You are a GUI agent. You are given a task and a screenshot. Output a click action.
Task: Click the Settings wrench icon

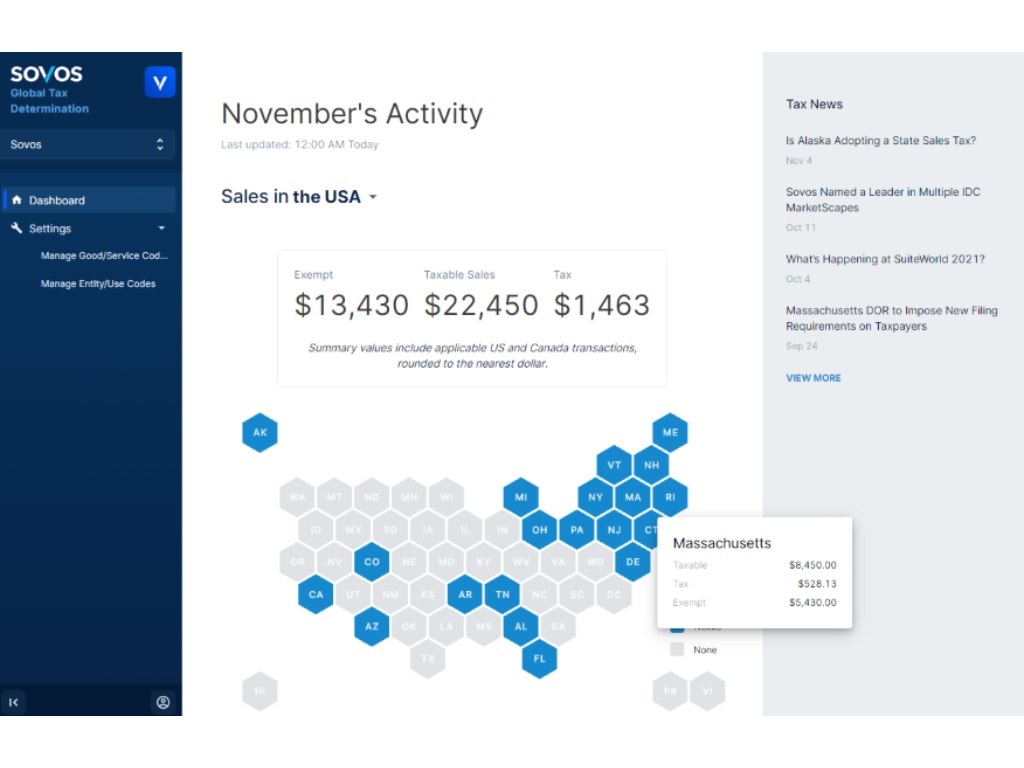point(17,228)
